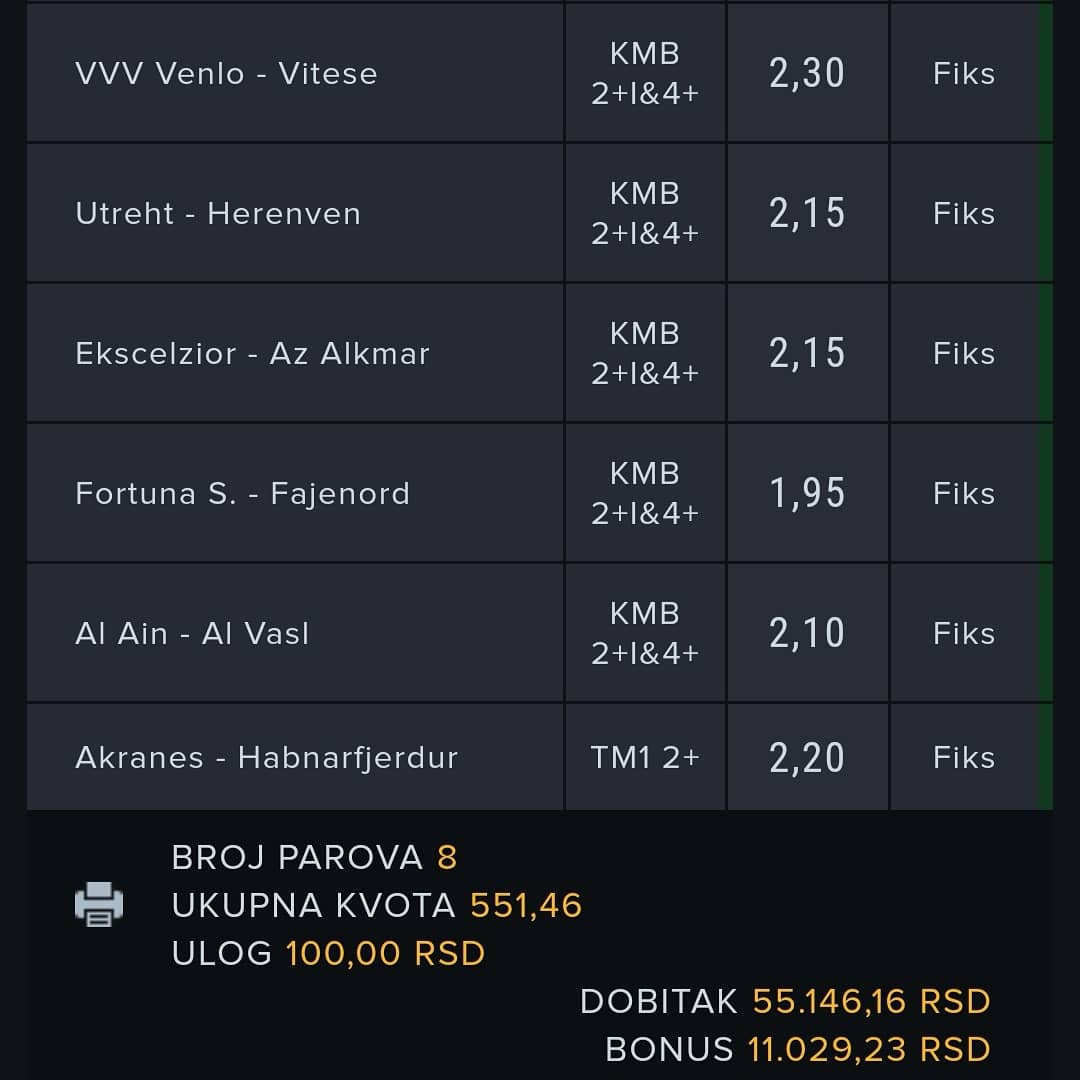This screenshot has height=1080, width=1080.
Task: Tap the 2,20 odds for Akranes match
Action: pos(807,758)
